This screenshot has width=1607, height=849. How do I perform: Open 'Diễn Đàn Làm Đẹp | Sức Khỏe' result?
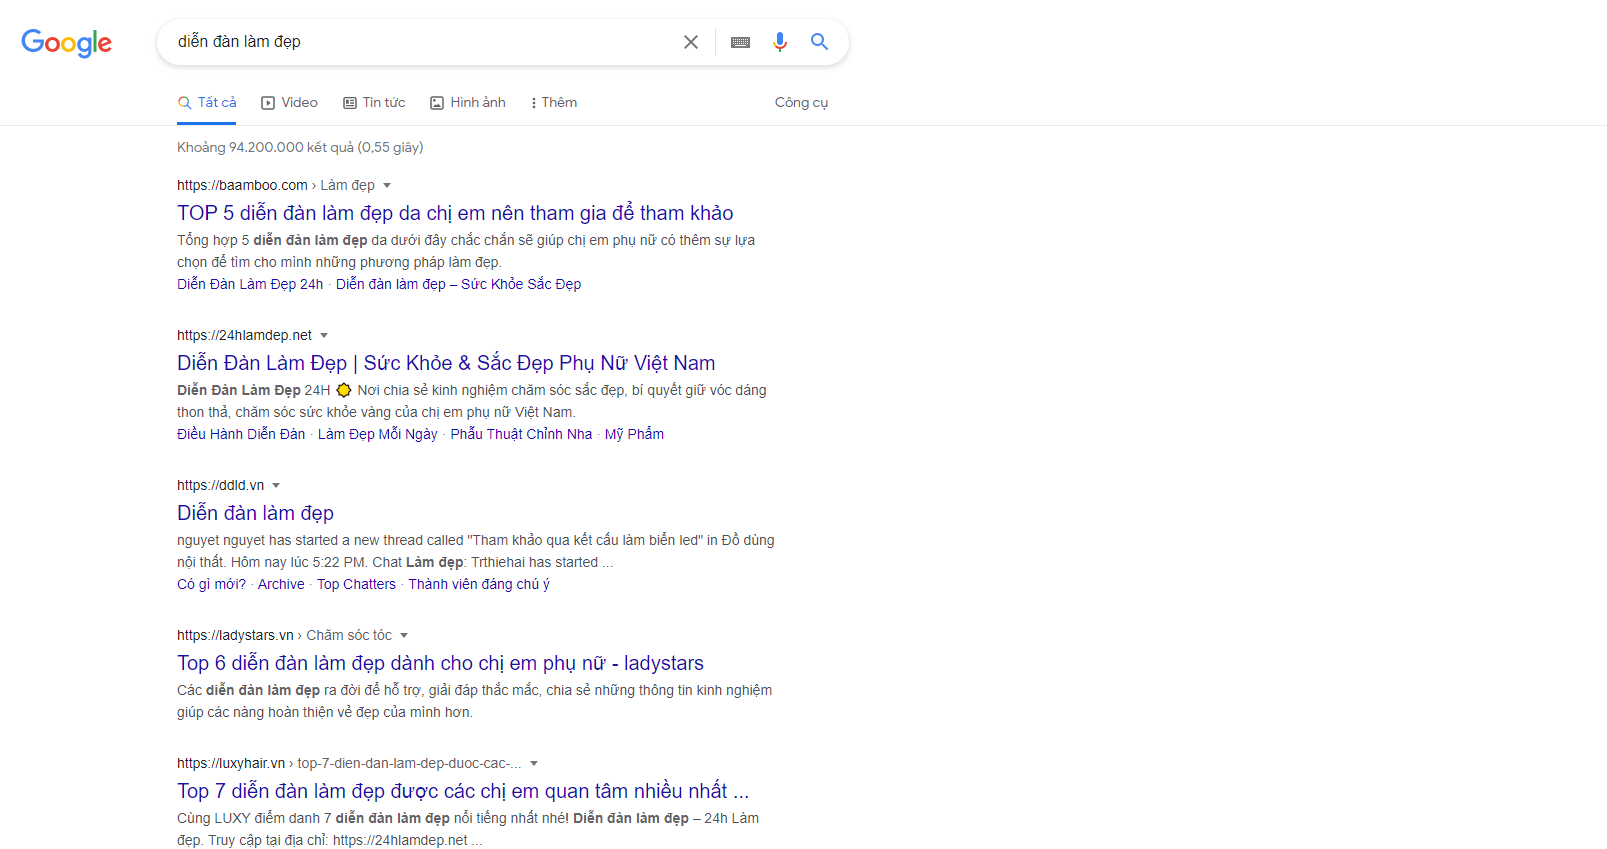[446, 363]
